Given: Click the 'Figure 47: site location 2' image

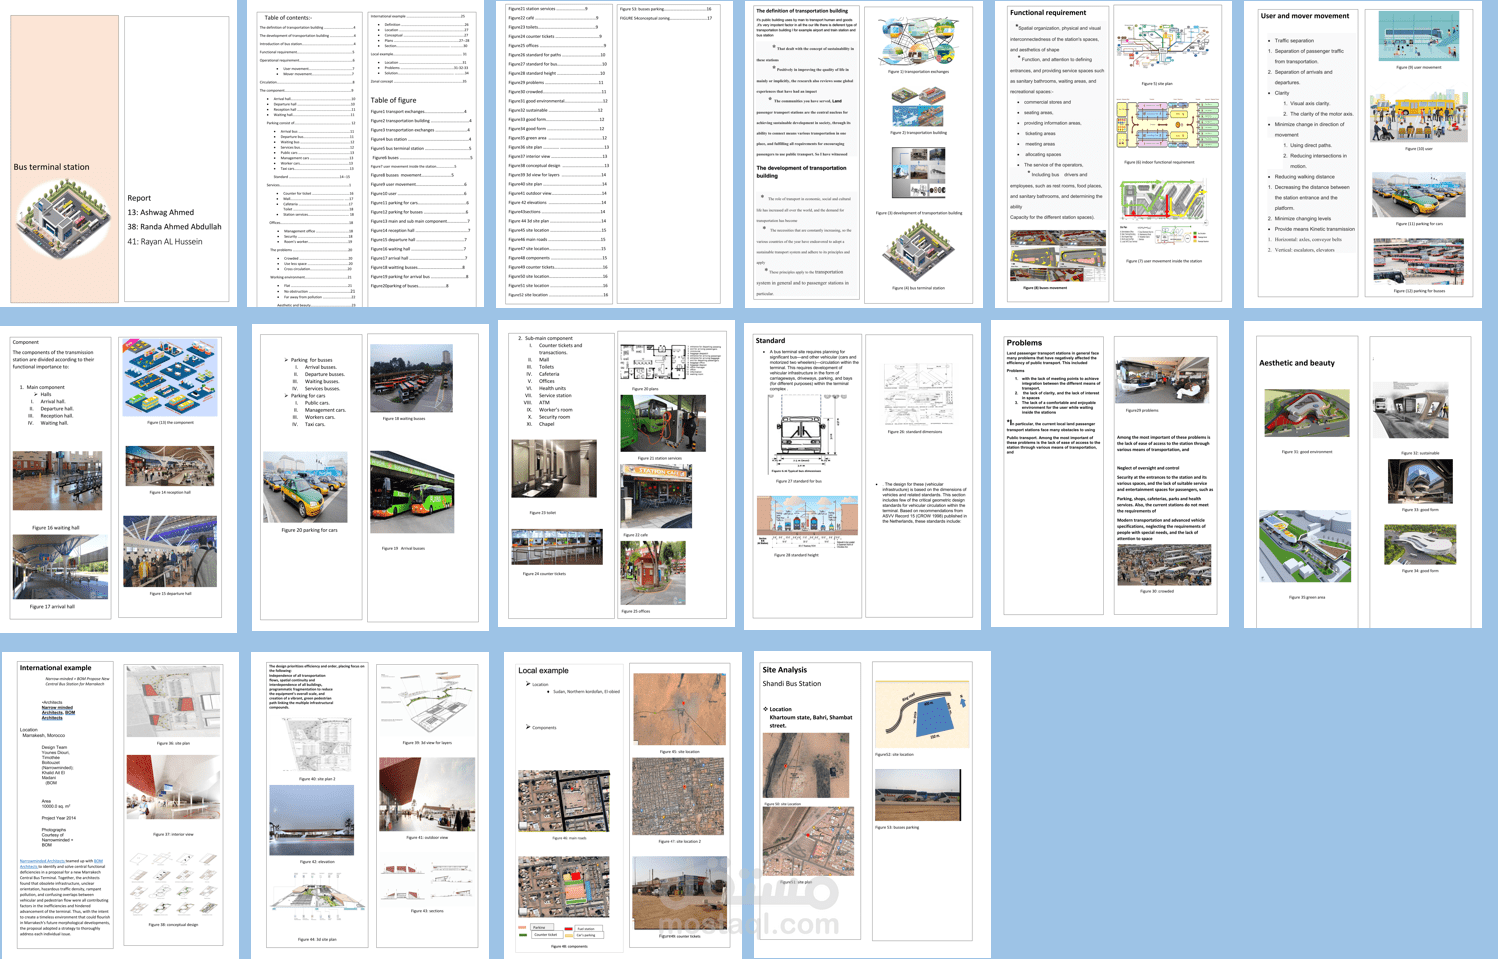Looking at the screenshot, I should click(679, 797).
